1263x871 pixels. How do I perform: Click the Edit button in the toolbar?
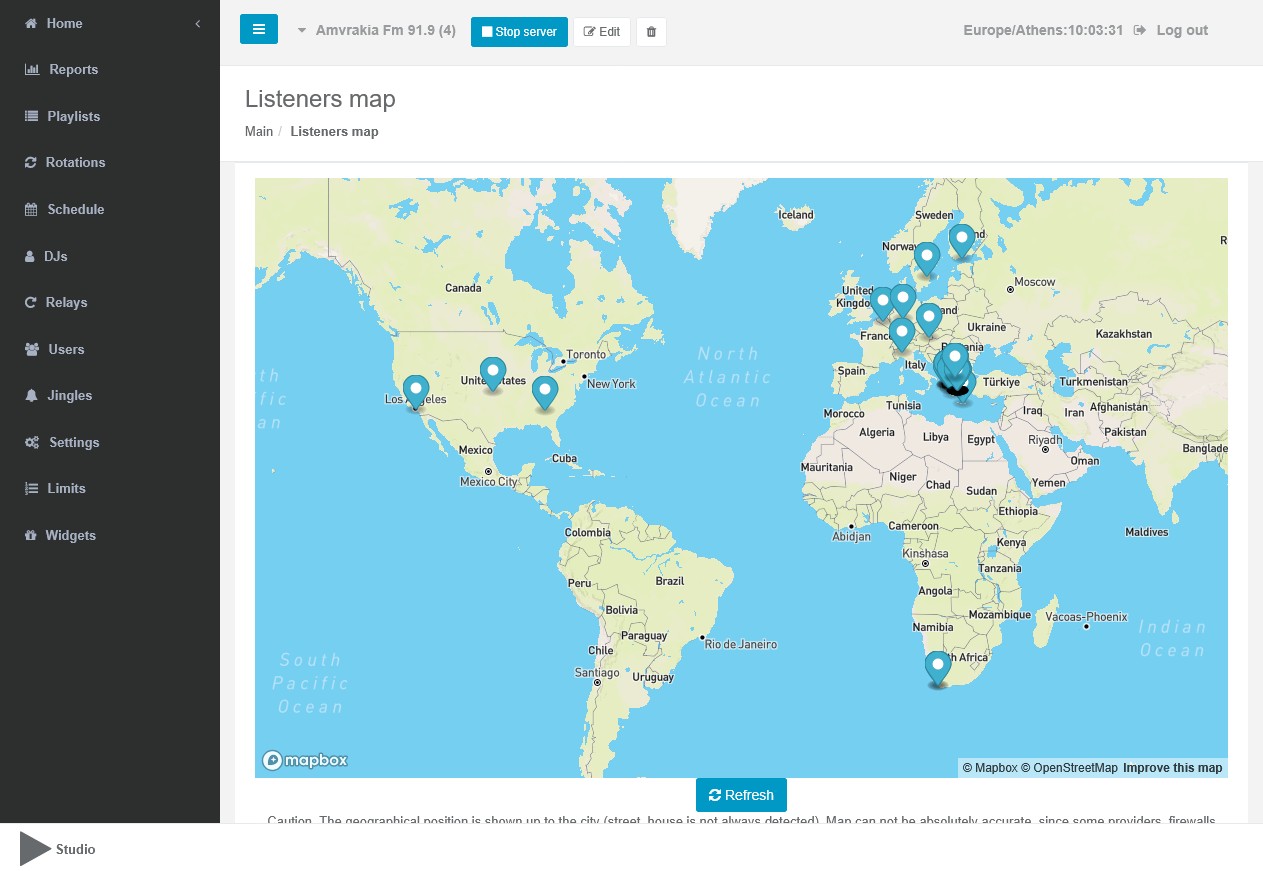click(601, 32)
